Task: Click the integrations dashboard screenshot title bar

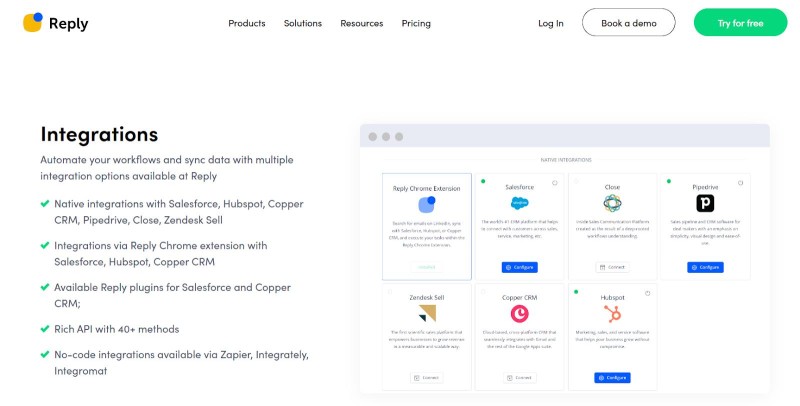Action: pyautogui.click(x=565, y=136)
